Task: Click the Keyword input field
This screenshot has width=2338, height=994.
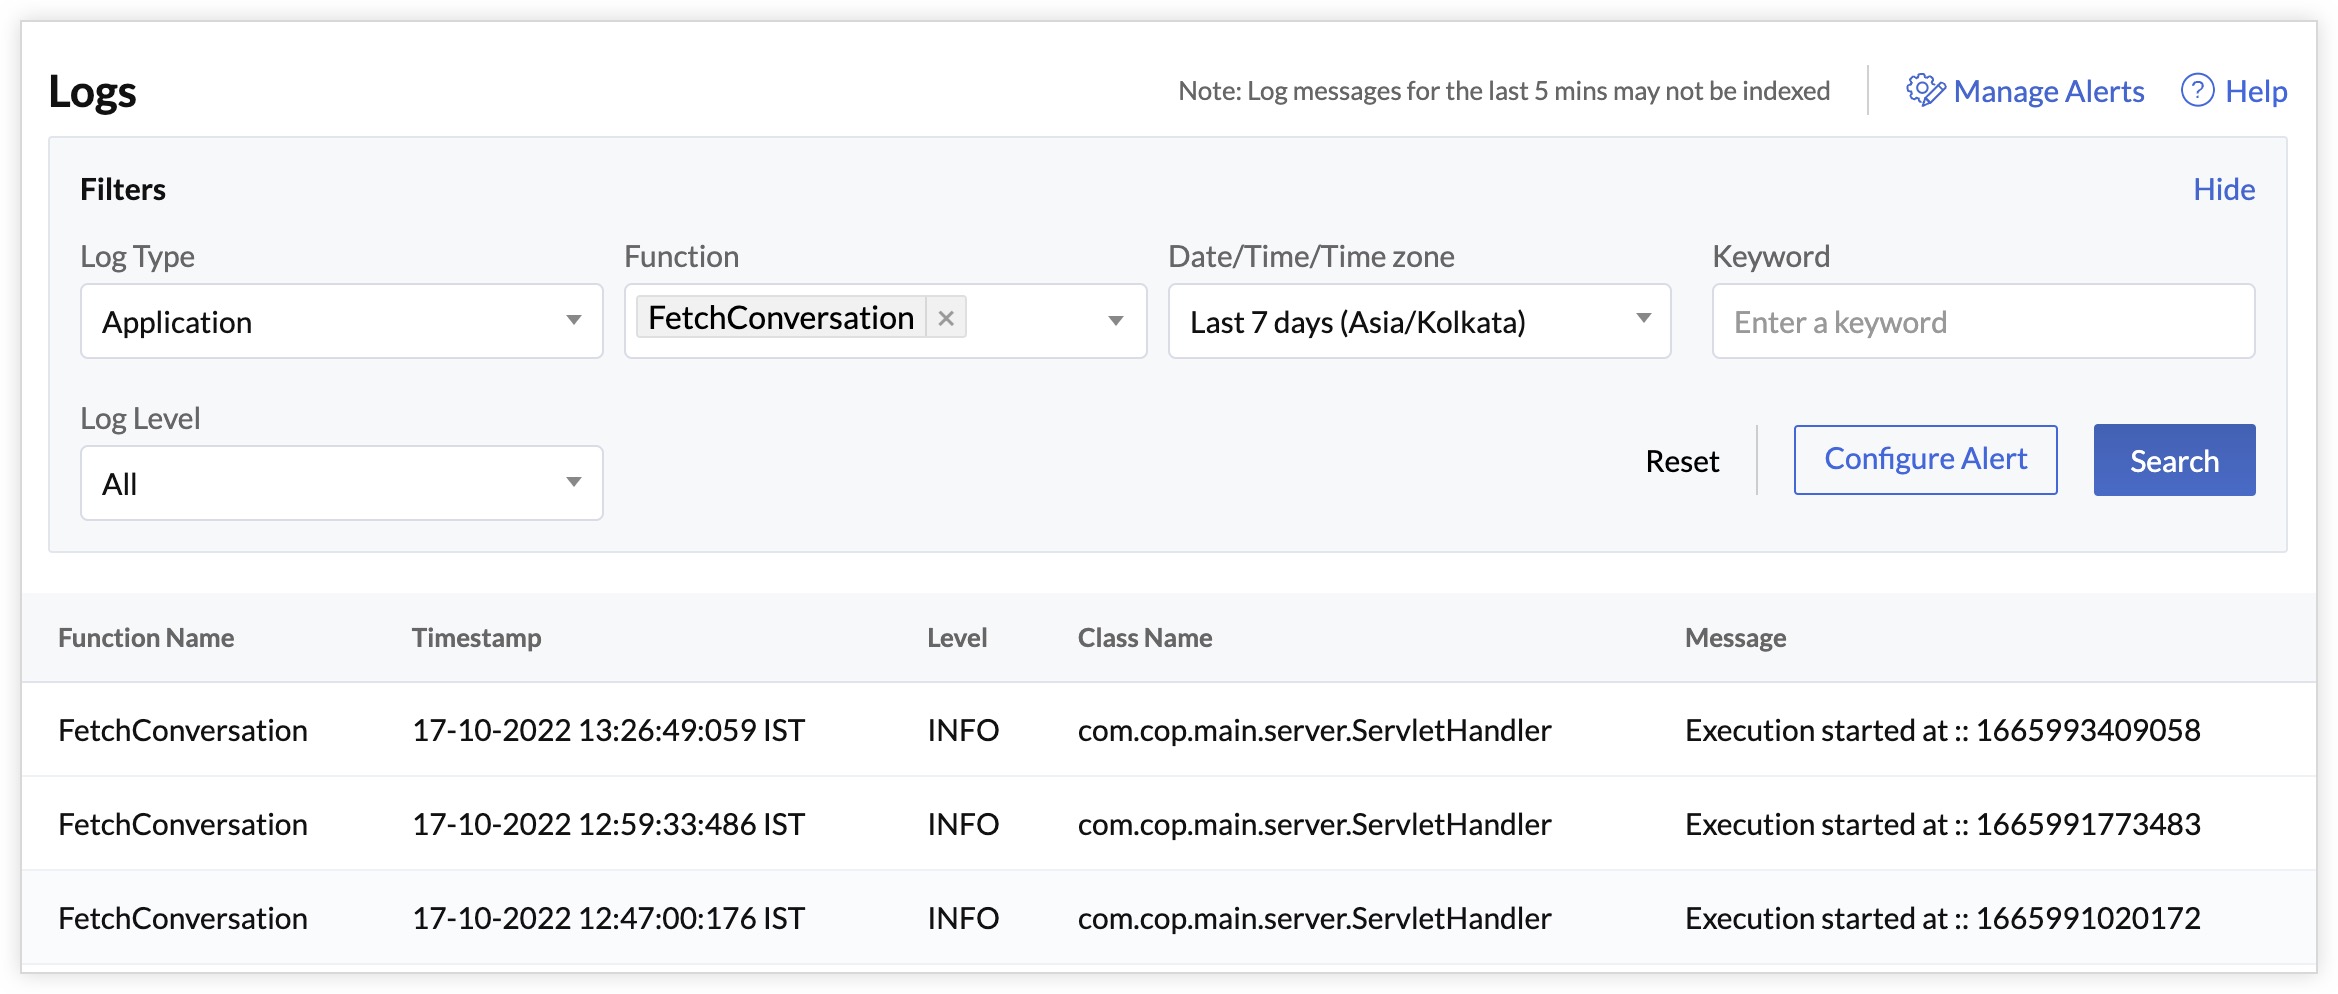Action: 1982,321
